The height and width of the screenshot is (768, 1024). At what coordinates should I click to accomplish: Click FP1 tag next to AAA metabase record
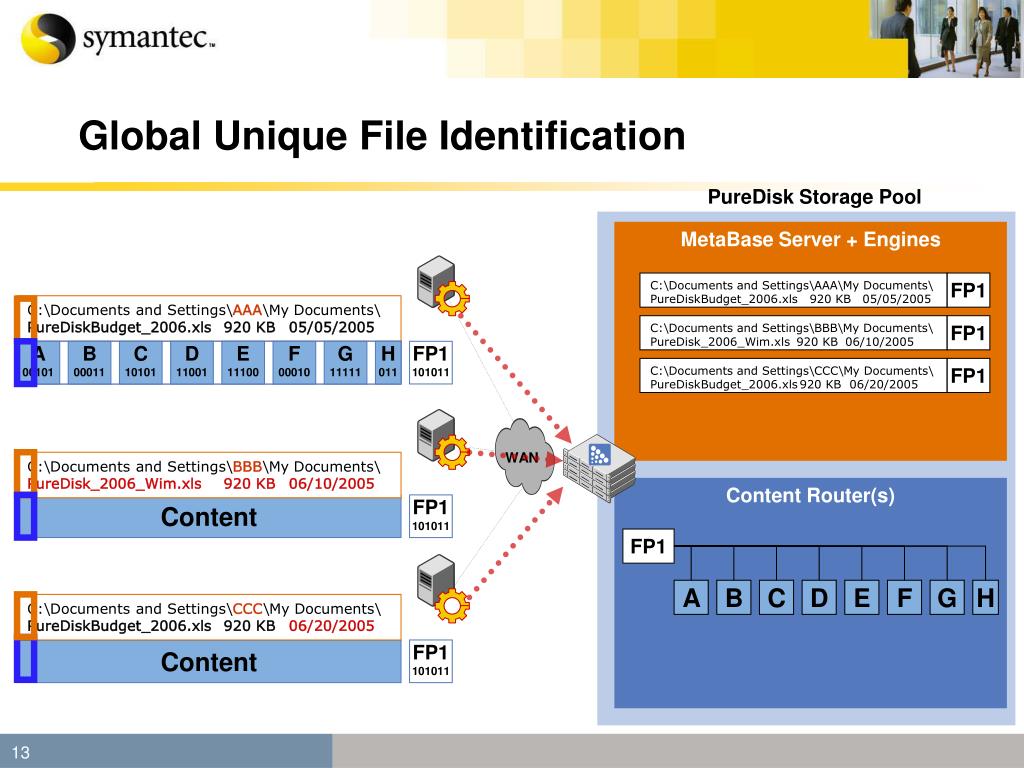click(968, 291)
